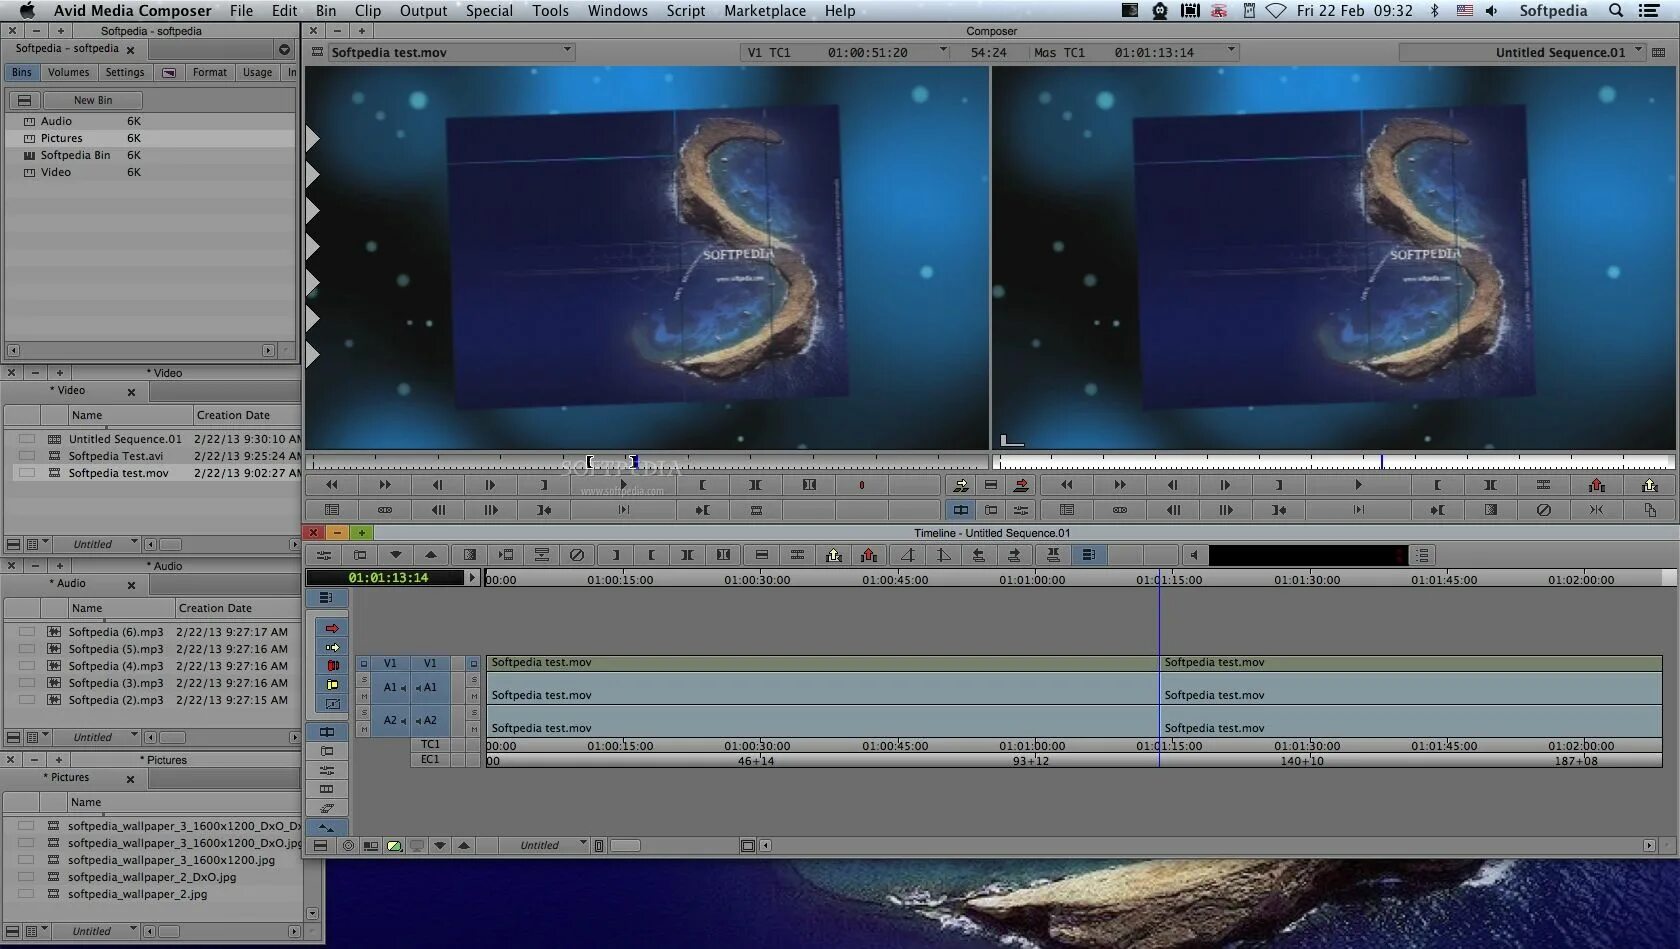Image resolution: width=1680 pixels, height=949 pixels.
Task: Click Remove Effect in the record monitor toolbar
Action: 1543,510
